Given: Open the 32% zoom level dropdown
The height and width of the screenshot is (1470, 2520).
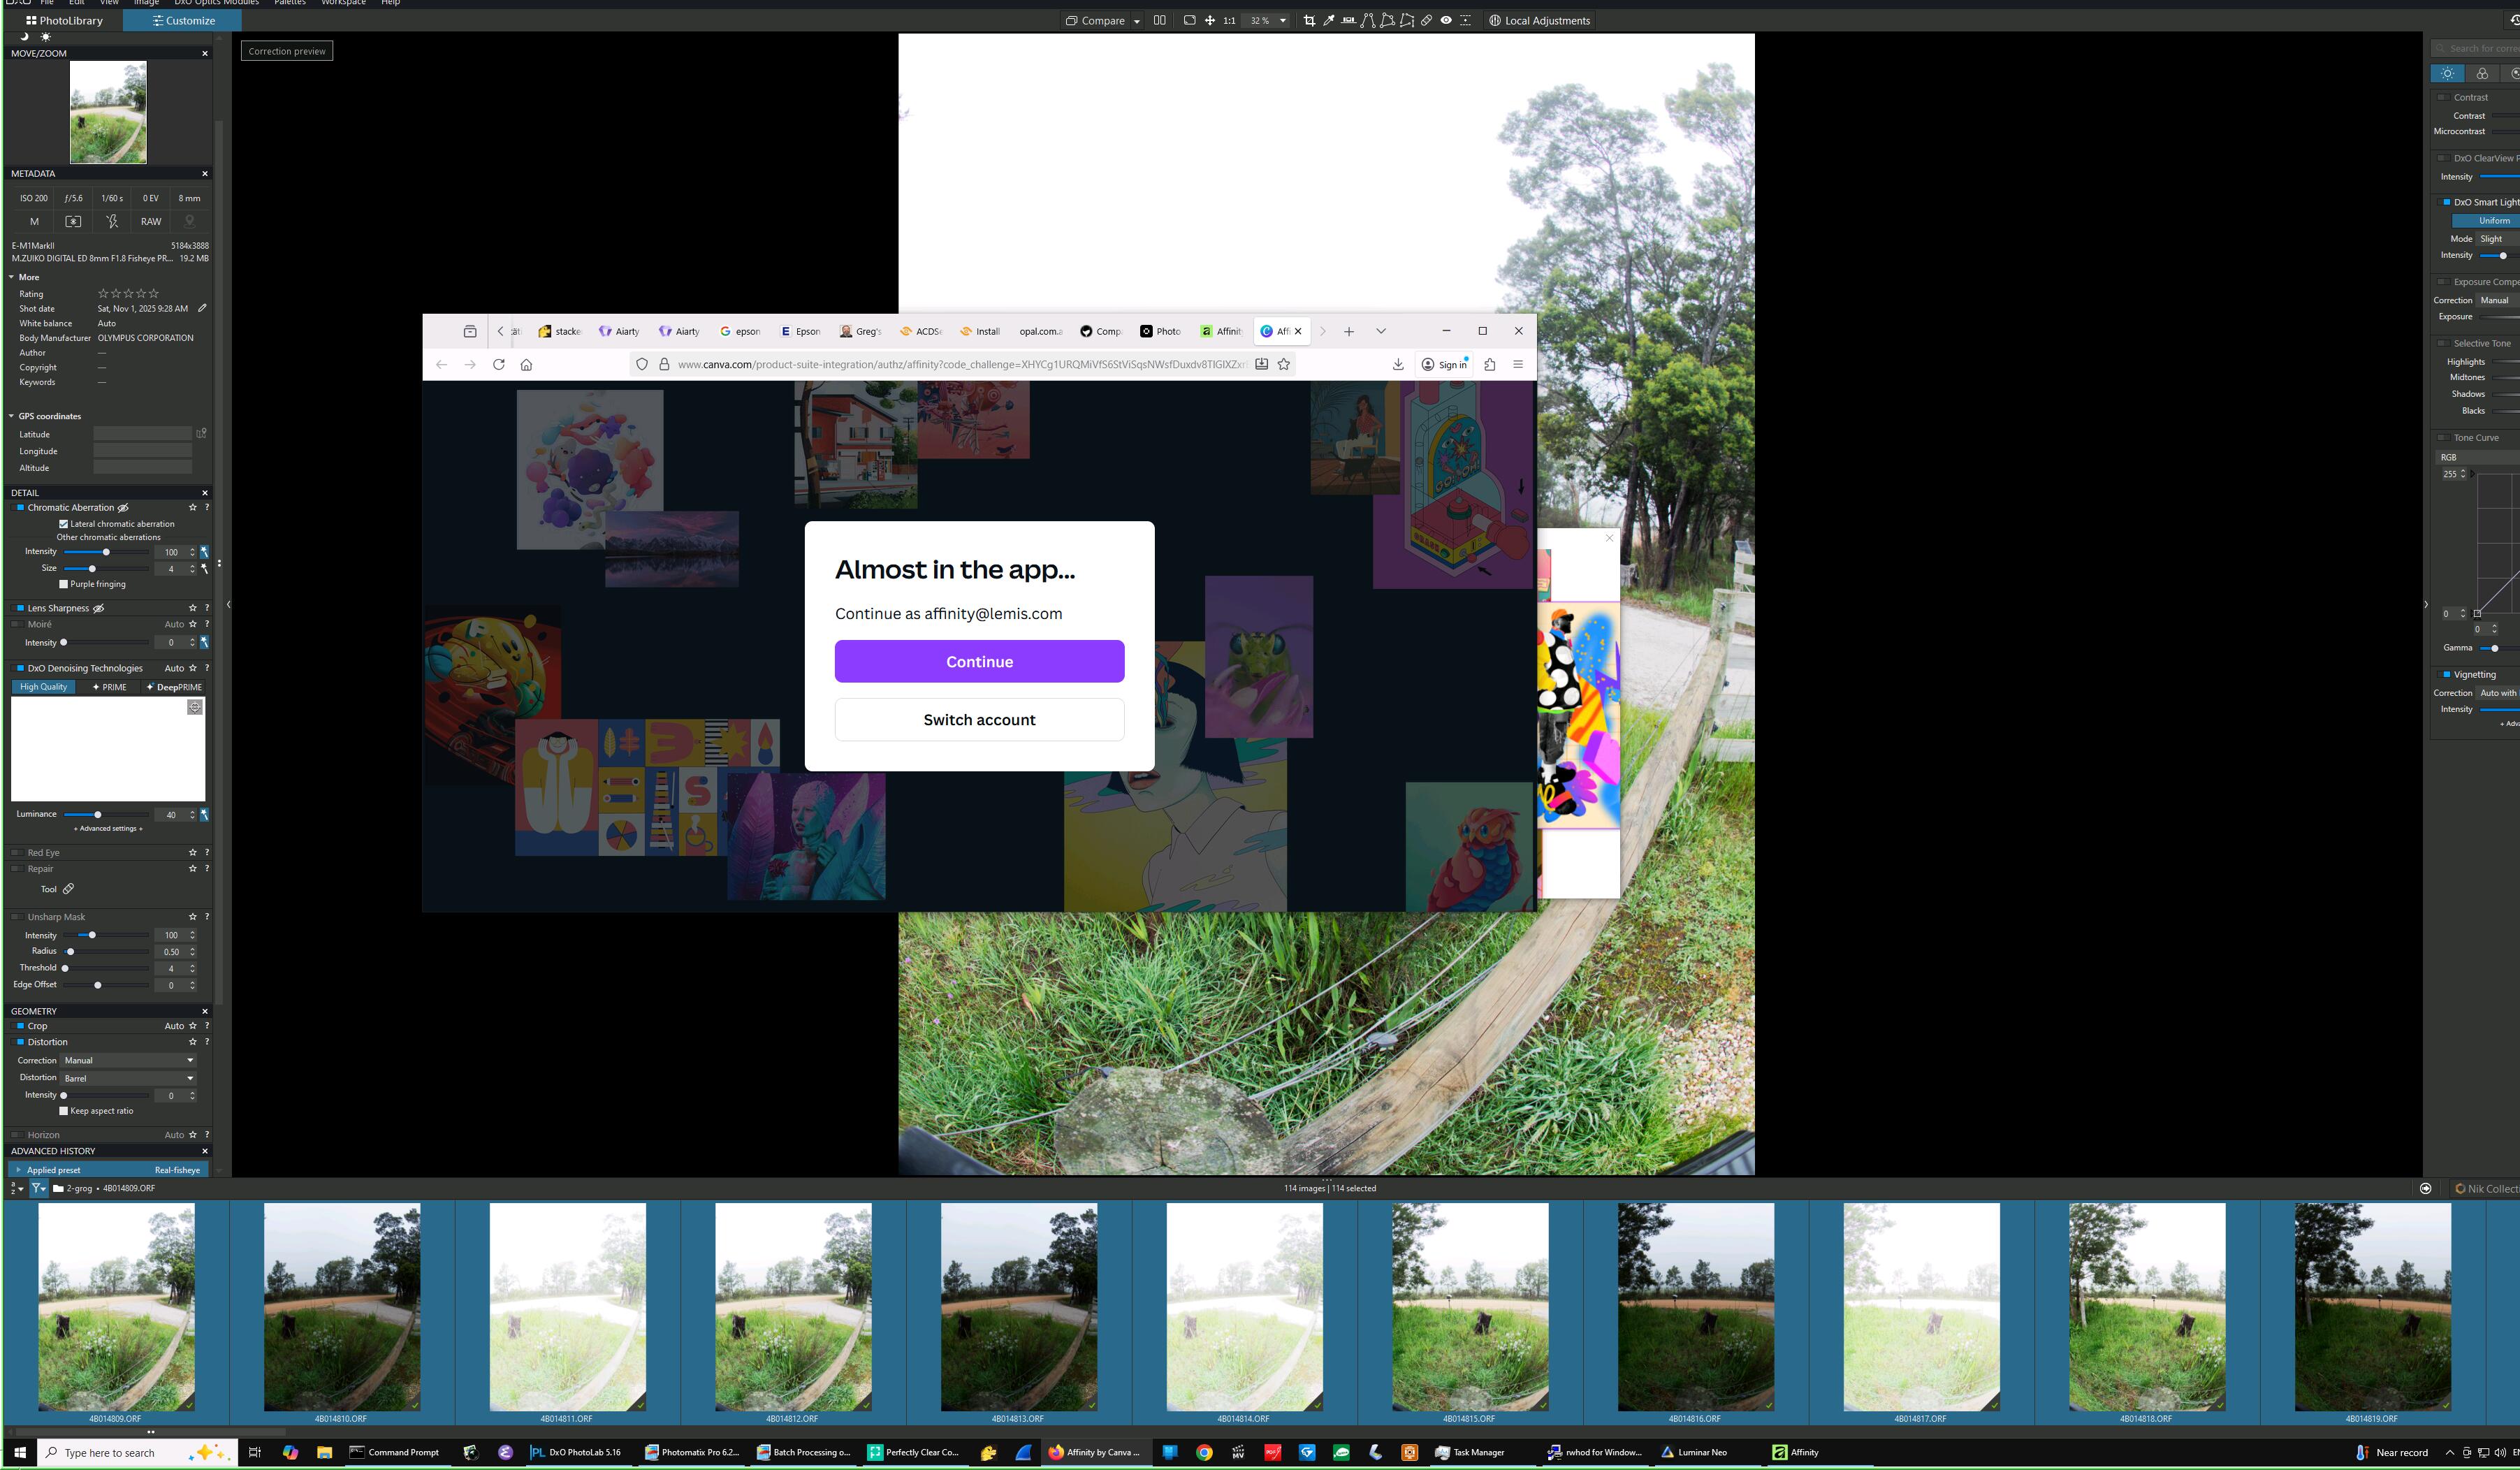Looking at the screenshot, I should [x=1283, y=21].
